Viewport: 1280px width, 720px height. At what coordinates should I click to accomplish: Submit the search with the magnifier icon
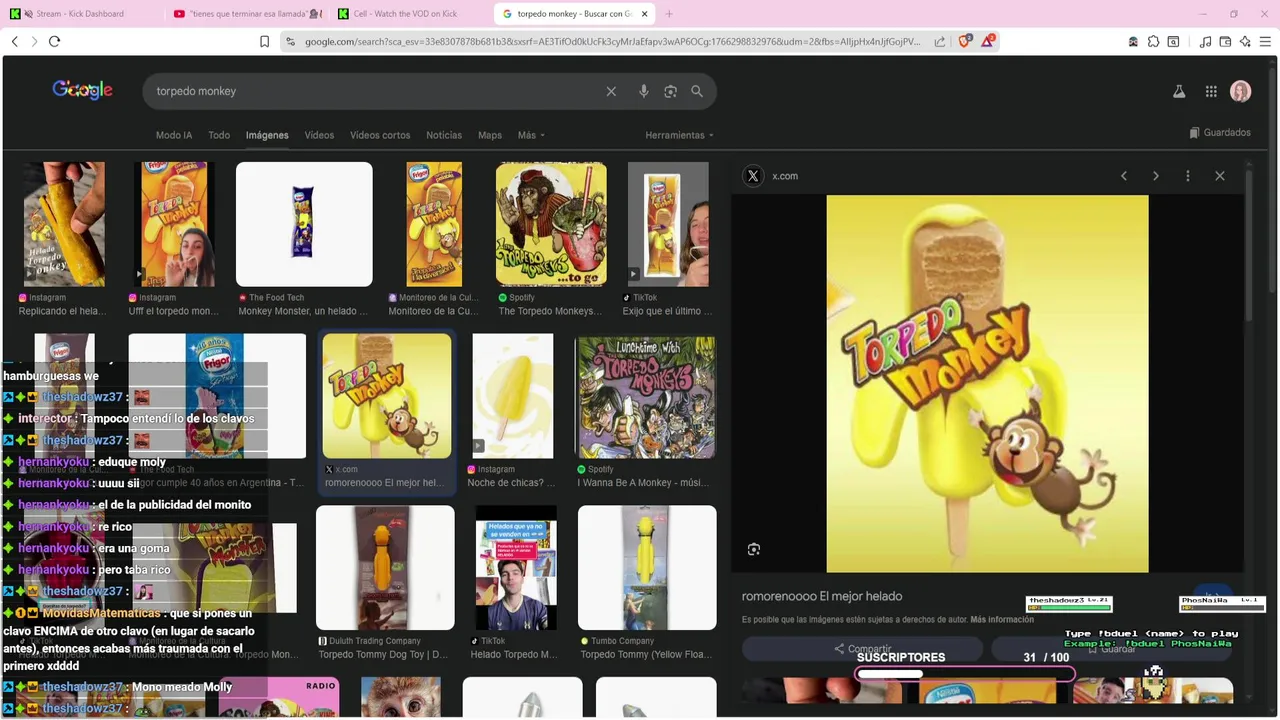(x=697, y=91)
